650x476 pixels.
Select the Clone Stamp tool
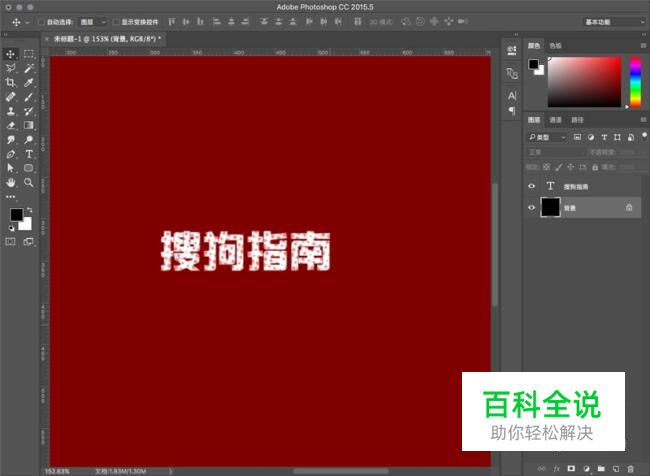tap(10, 111)
